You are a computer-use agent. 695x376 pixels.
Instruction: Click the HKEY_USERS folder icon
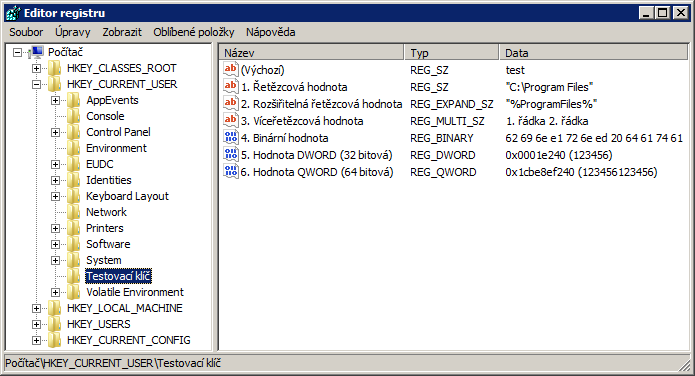coord(55,324)
